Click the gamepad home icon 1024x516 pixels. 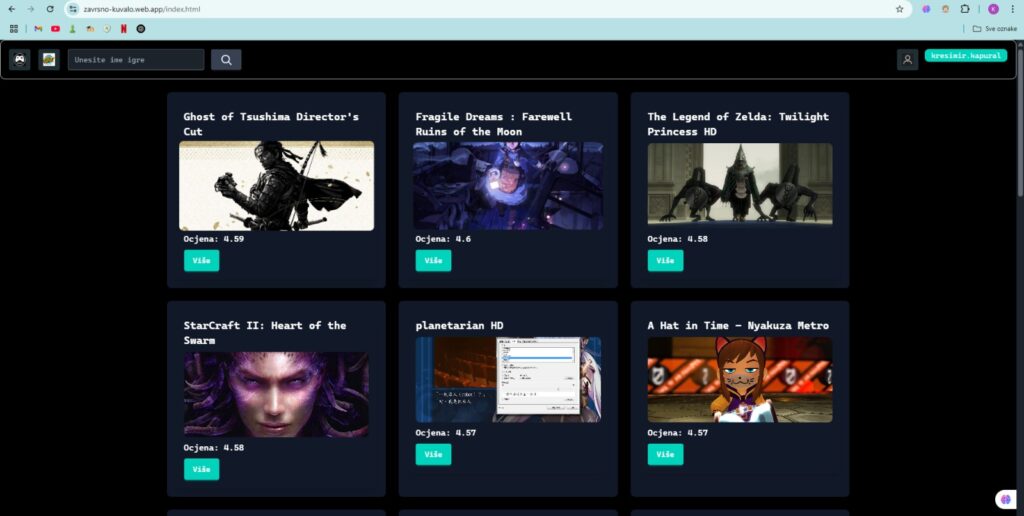pos(20,59)
